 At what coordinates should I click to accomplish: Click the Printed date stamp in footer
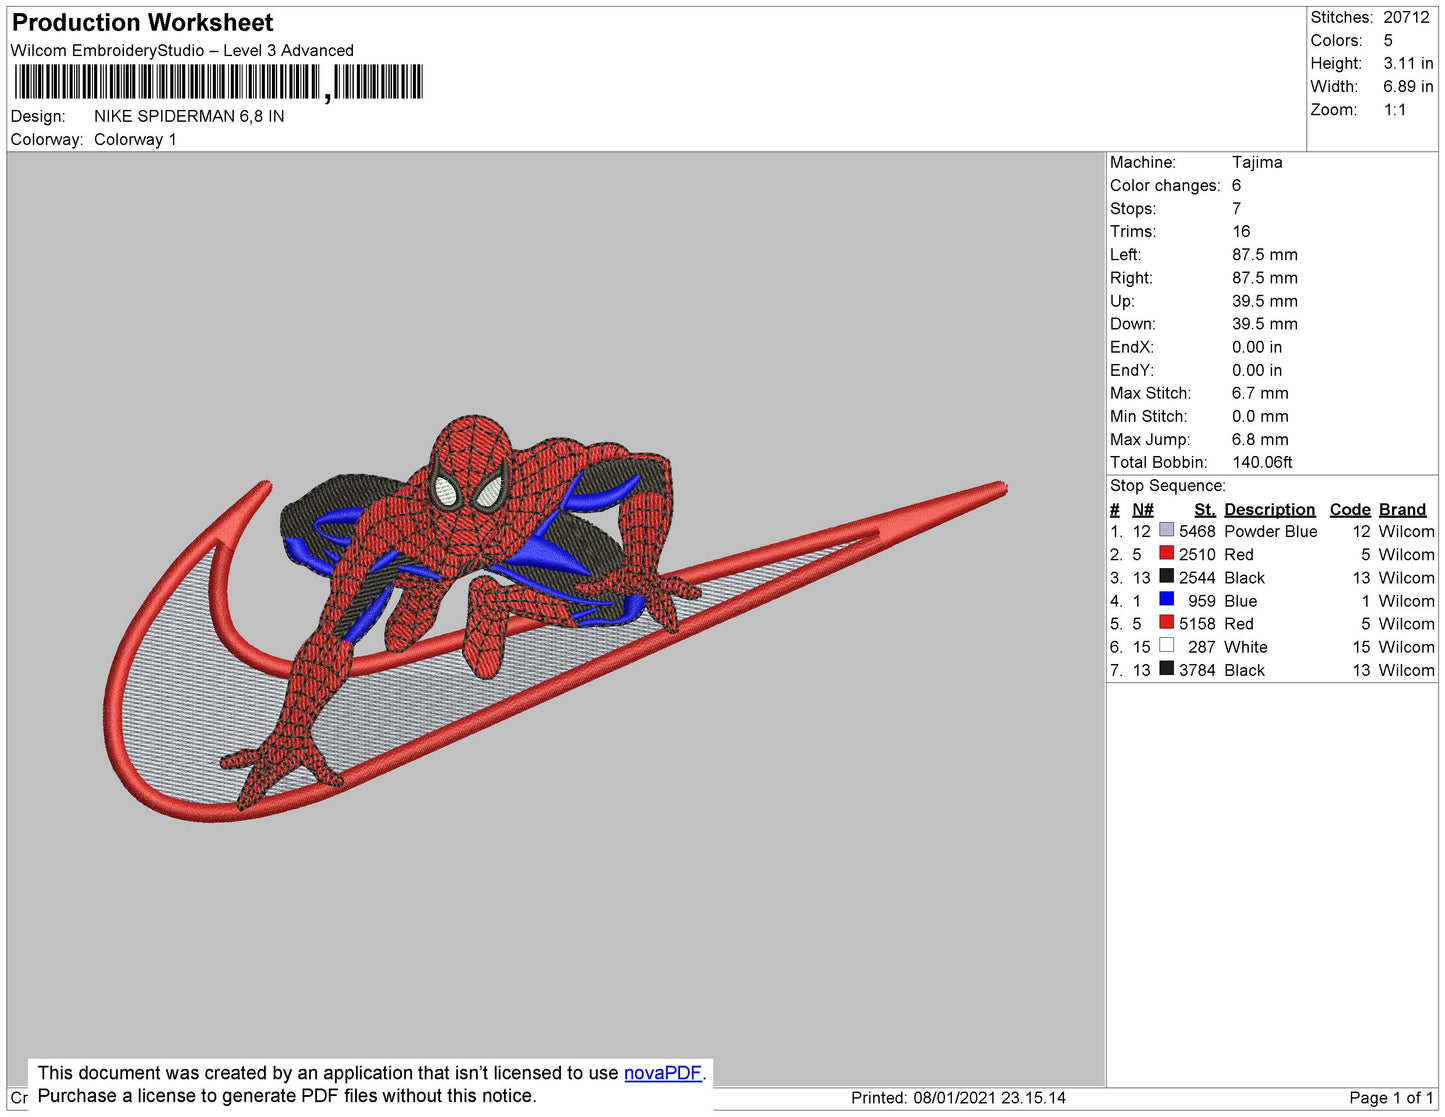click(957, 1098)
